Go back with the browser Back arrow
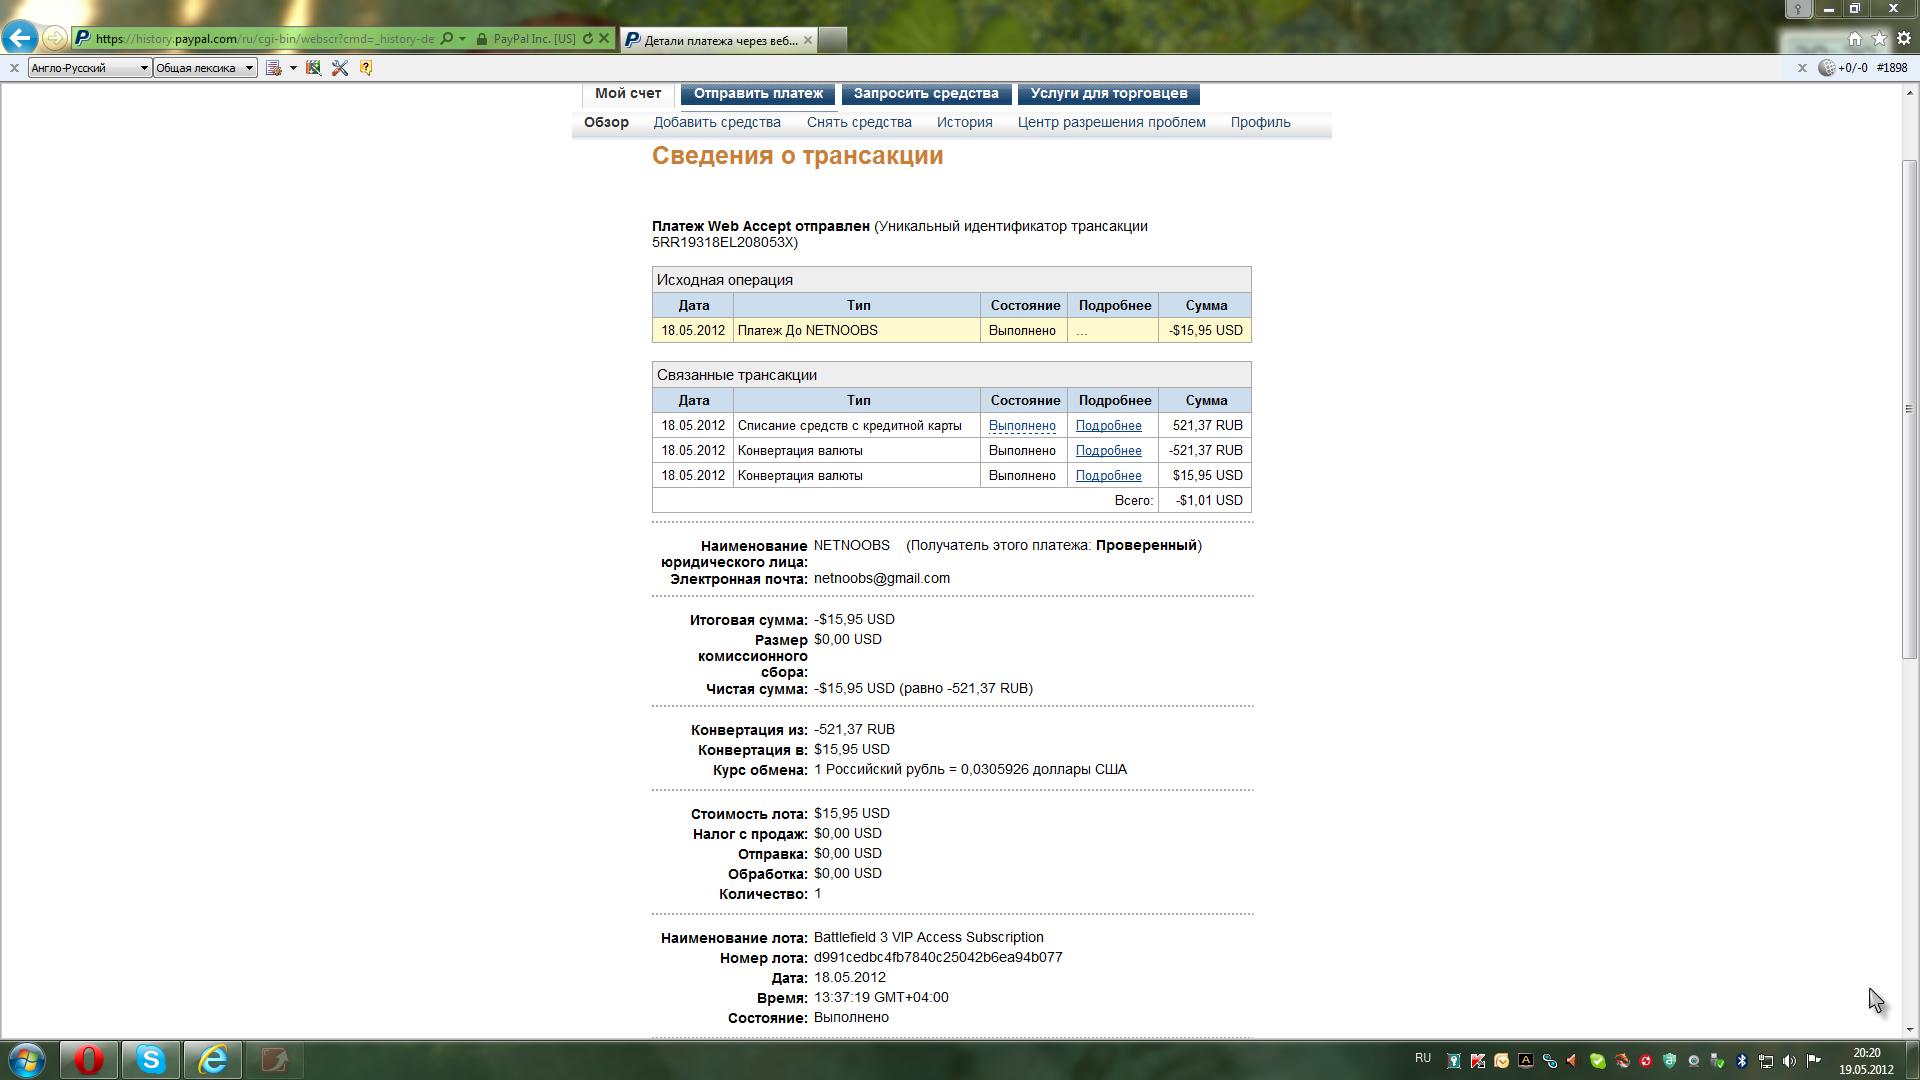 coord(20,38)
